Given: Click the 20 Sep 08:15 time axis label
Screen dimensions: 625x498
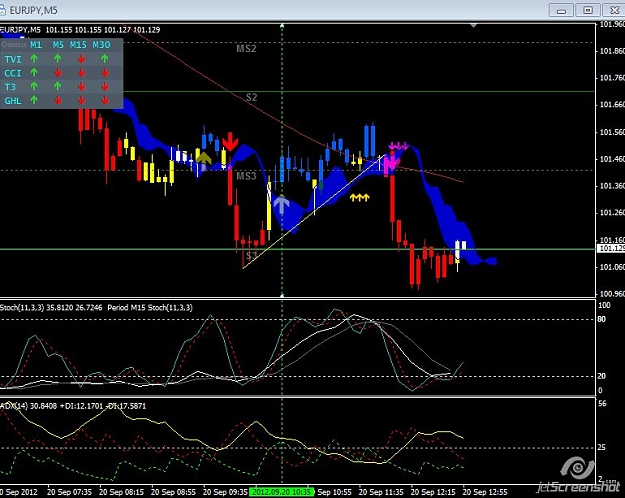Looking at the screenshot, I should 121,492.
